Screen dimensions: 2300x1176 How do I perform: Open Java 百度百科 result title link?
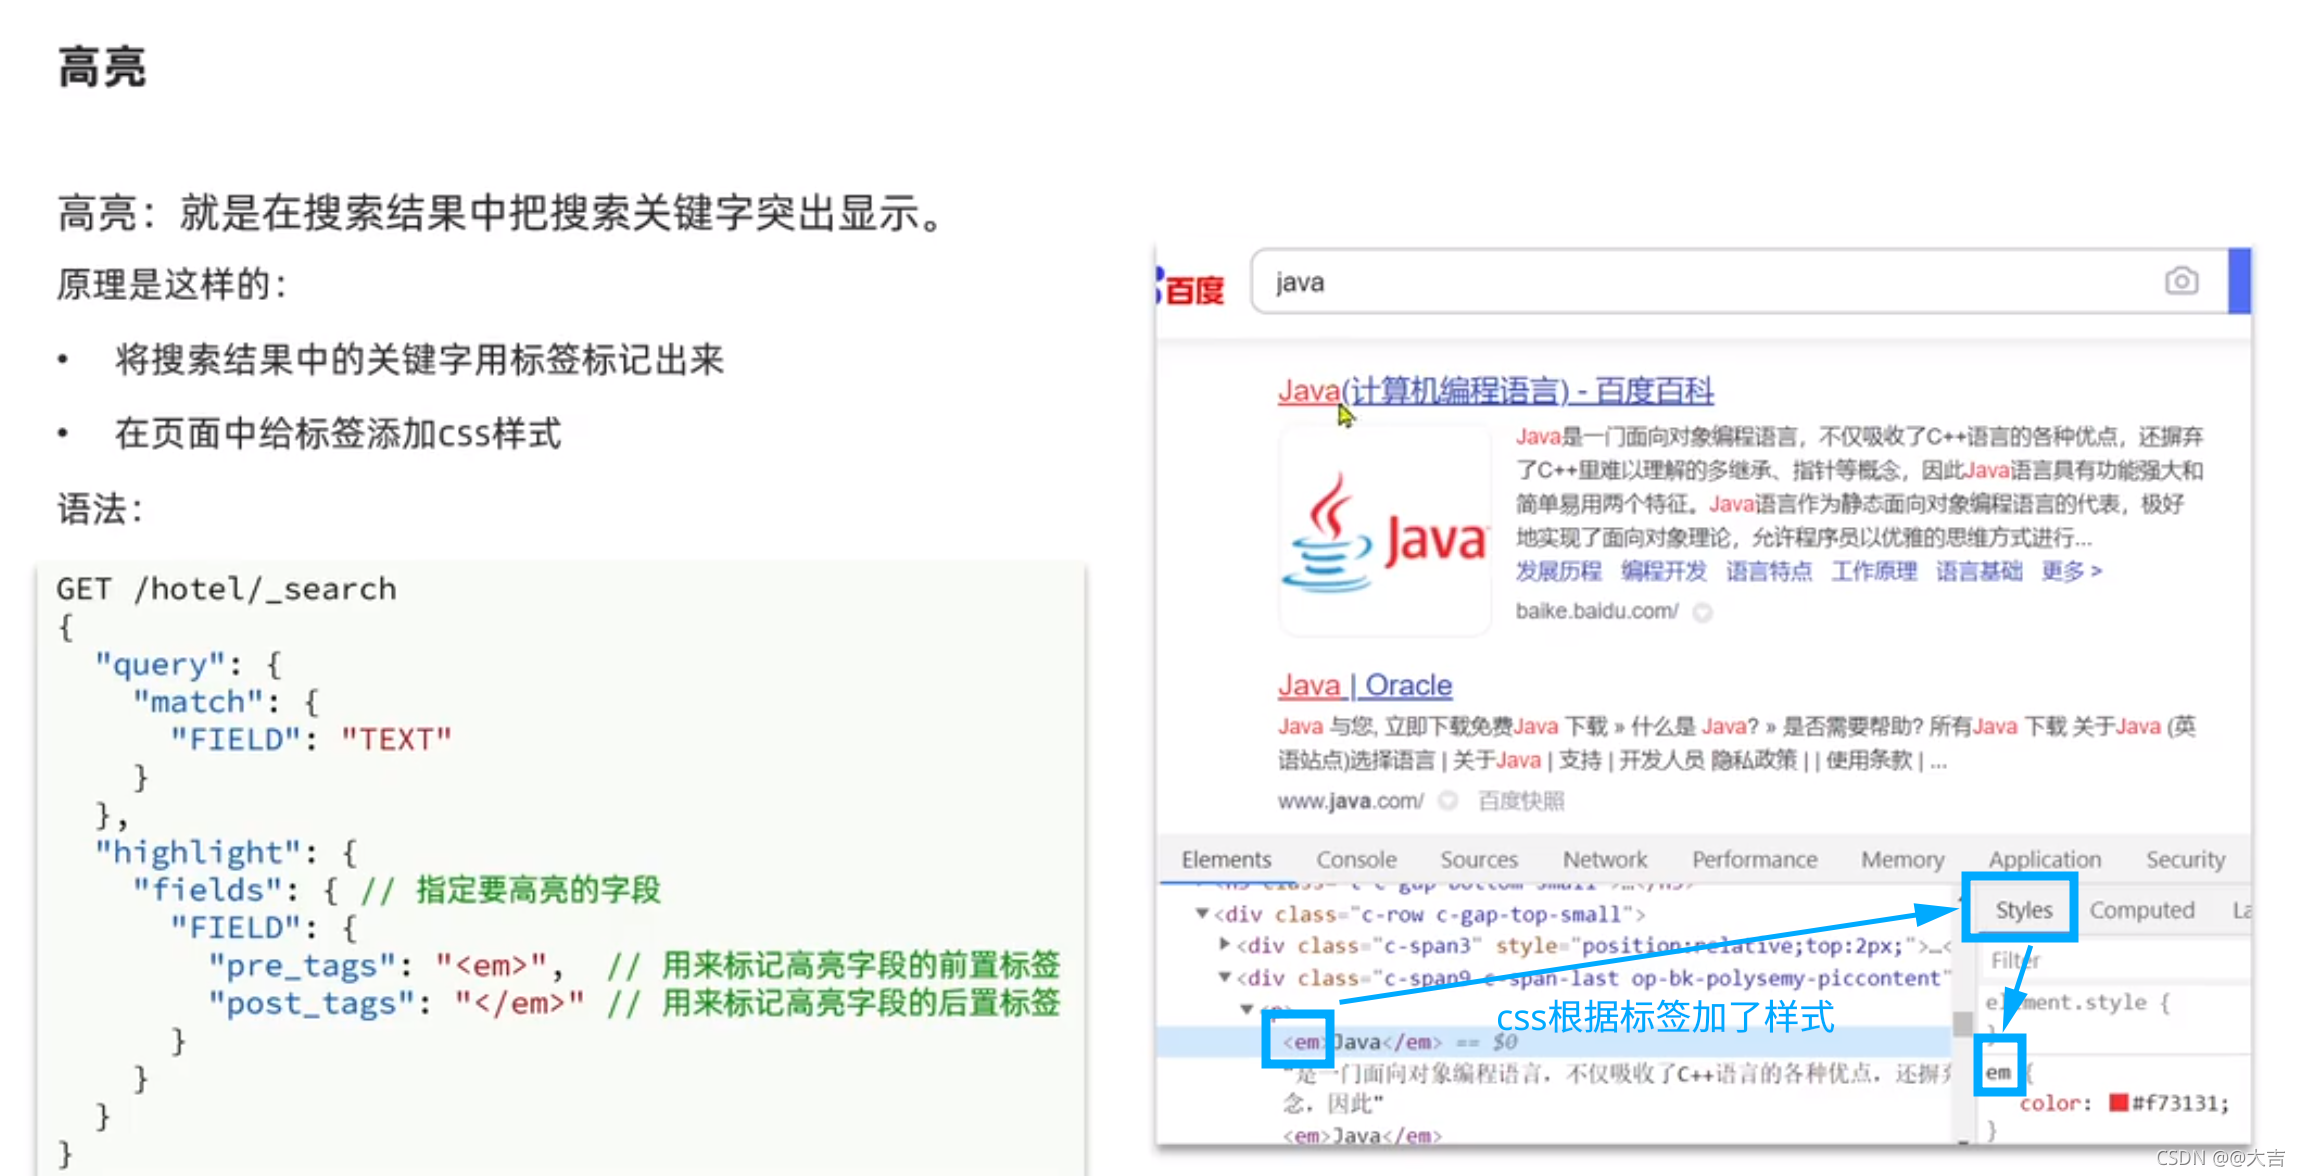pos(1495,390)
